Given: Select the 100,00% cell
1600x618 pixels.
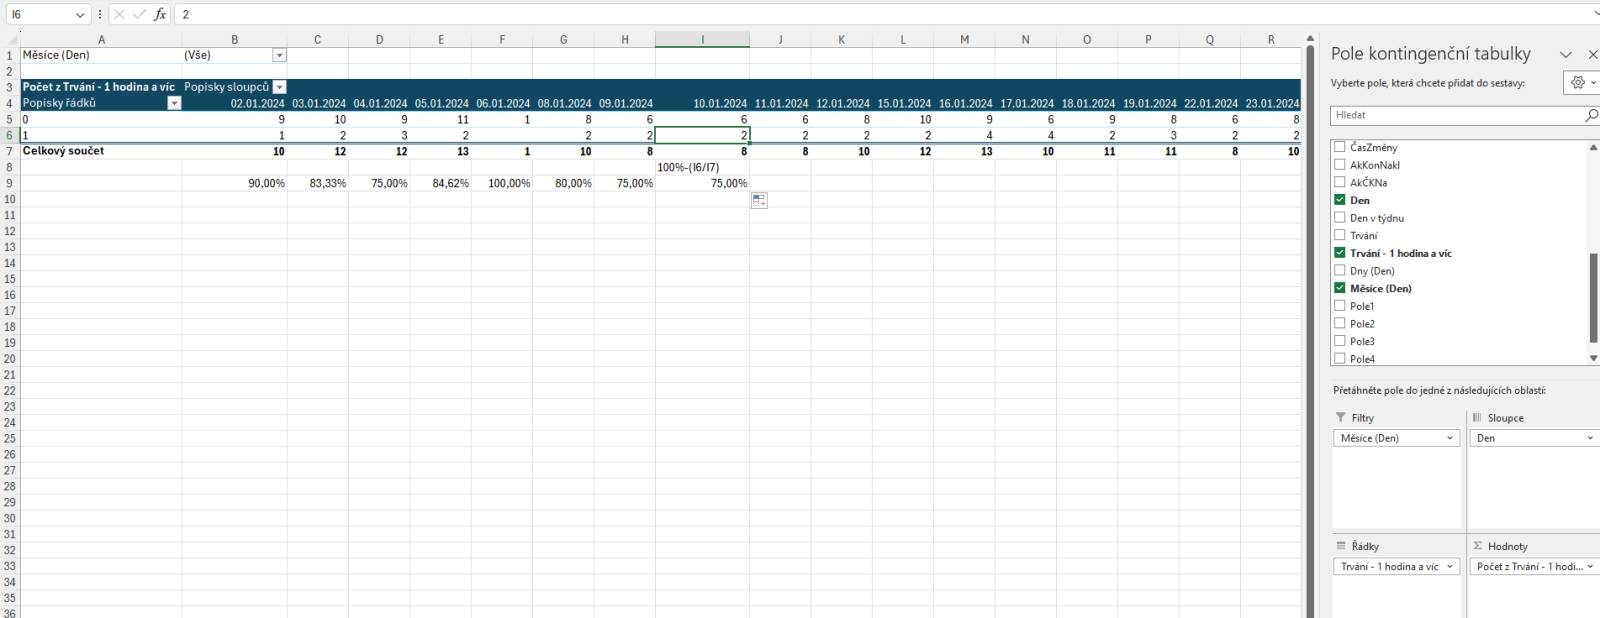Looking at the screenshot, I should (x=502, y=183).
